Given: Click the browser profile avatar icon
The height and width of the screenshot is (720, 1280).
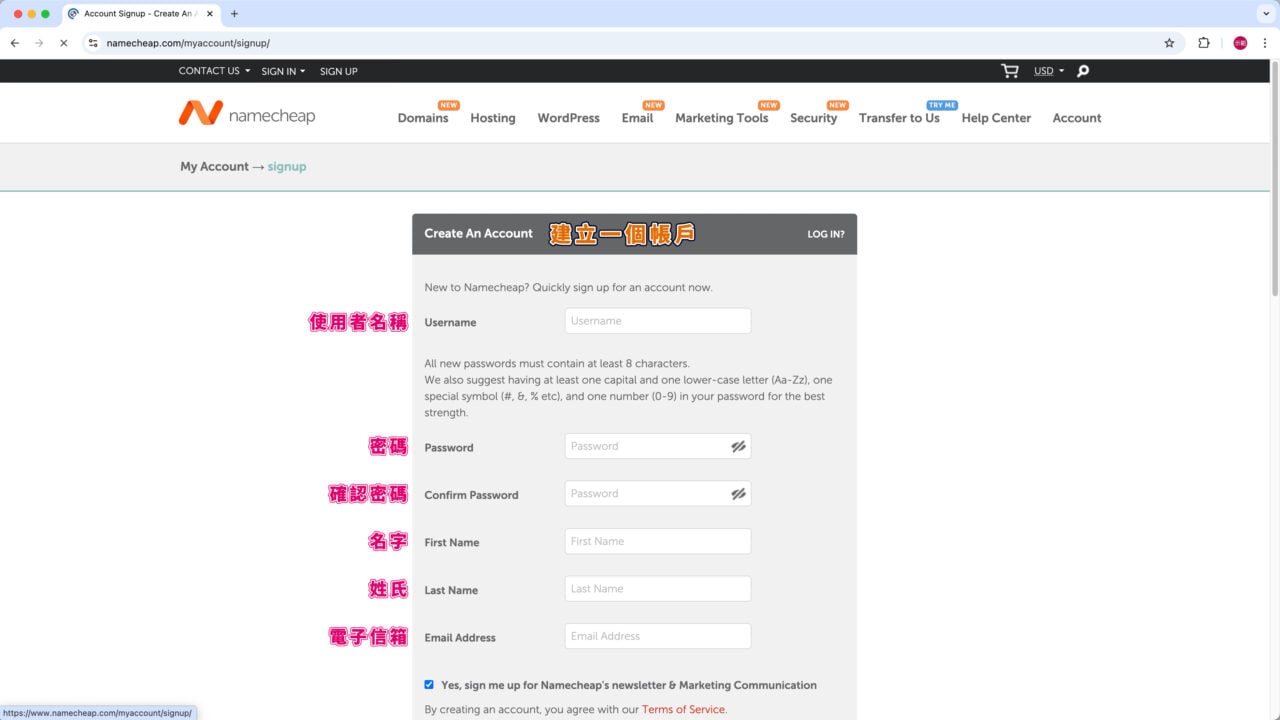Looking at the screenshot, I should tap(1239, 43).
